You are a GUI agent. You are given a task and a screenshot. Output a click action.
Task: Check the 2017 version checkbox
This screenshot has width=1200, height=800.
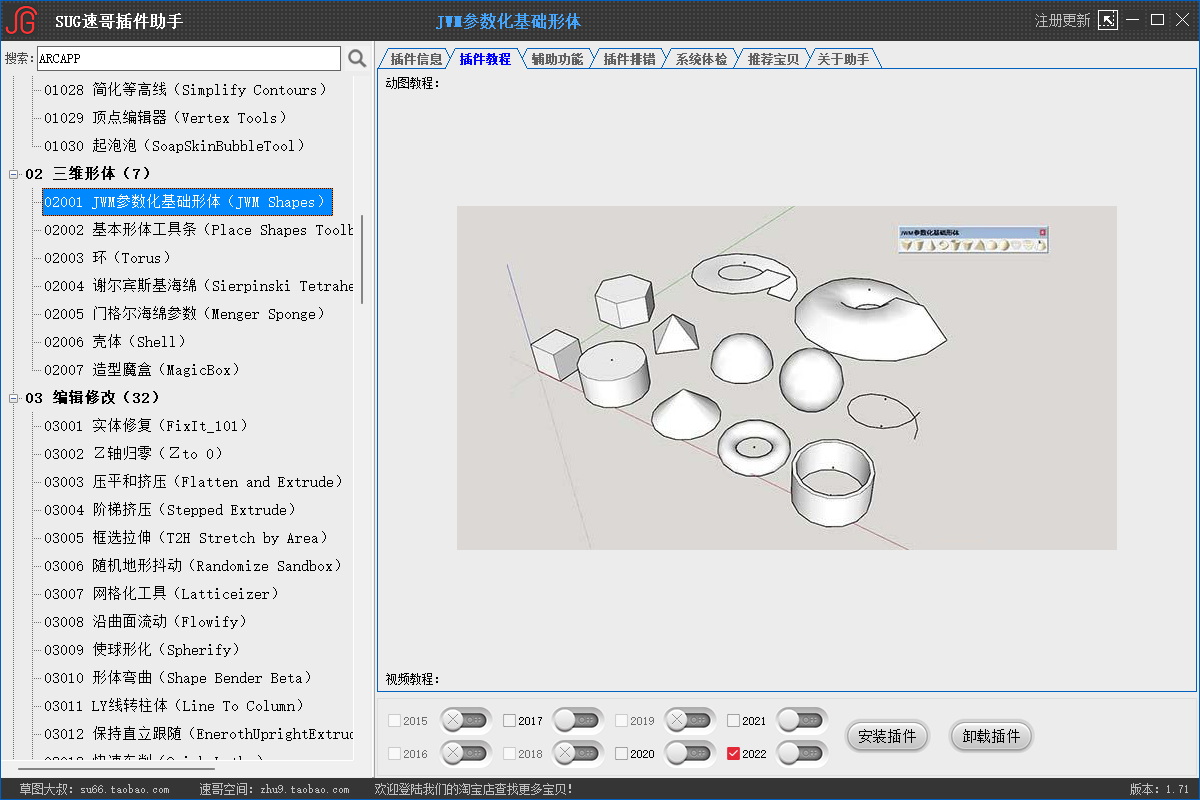coord(509,721)
